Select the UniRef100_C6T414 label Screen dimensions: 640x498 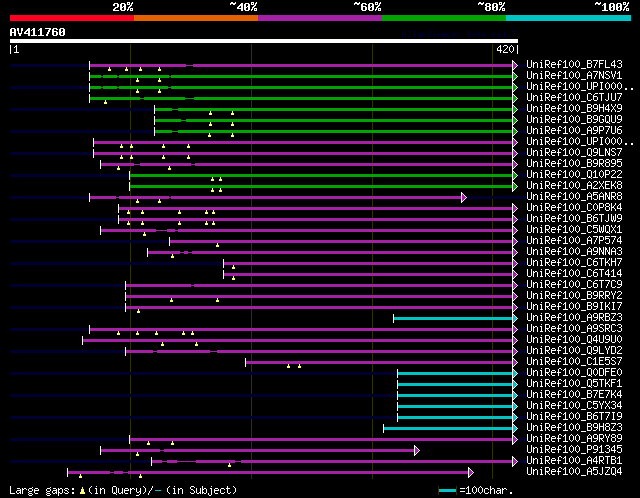tap(574, 274)
